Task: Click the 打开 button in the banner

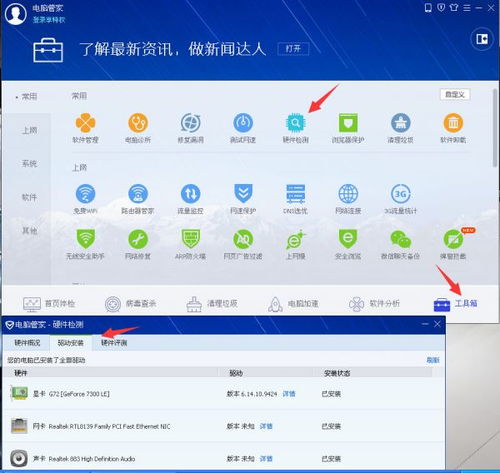Action: pyautogui.click(x=293, y=49)
